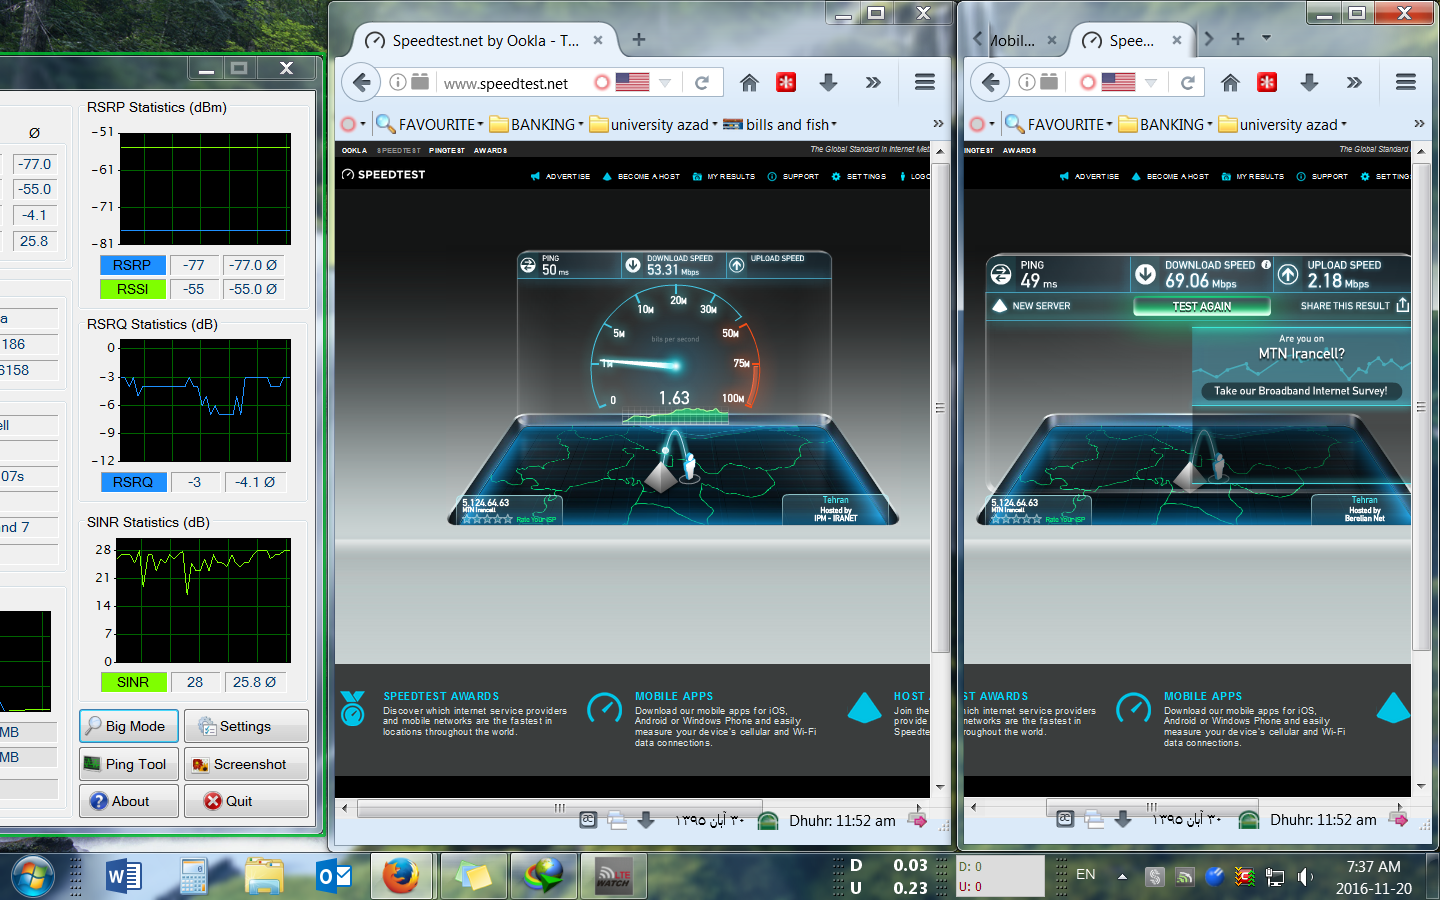Click red extension icon in left Firefox toolbar
The image size is (1440, 900).
[786, 82]
